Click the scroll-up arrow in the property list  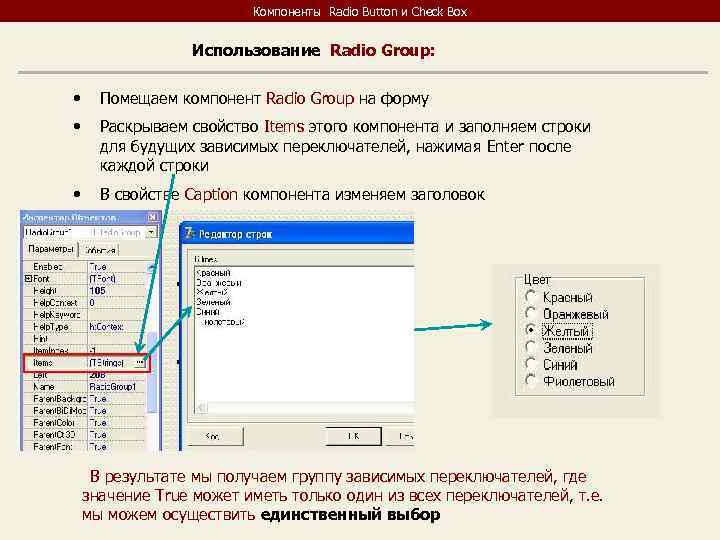152,267
